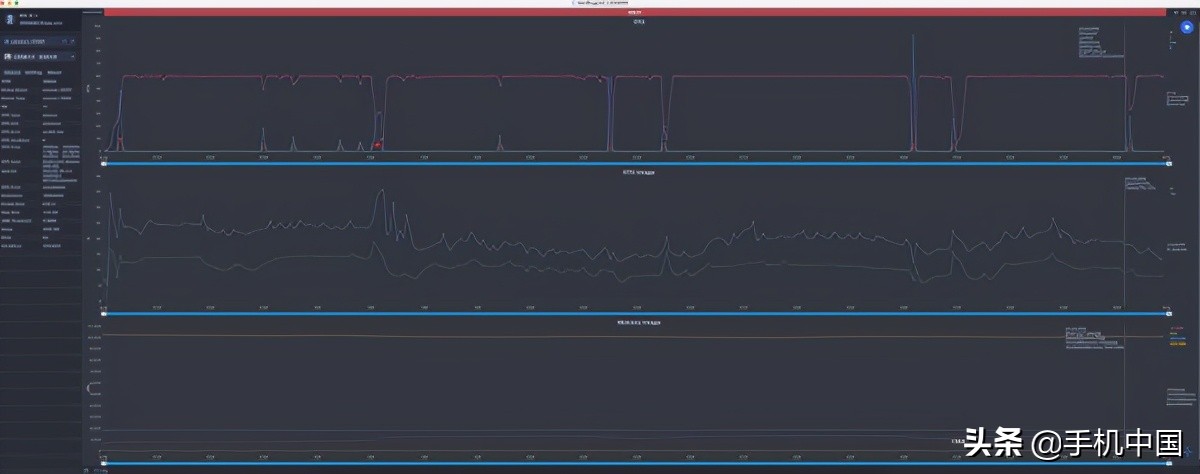1200x474 pixels.
Task: Collapse the circular panel handle beside the bottom chart
Action: 91,386
